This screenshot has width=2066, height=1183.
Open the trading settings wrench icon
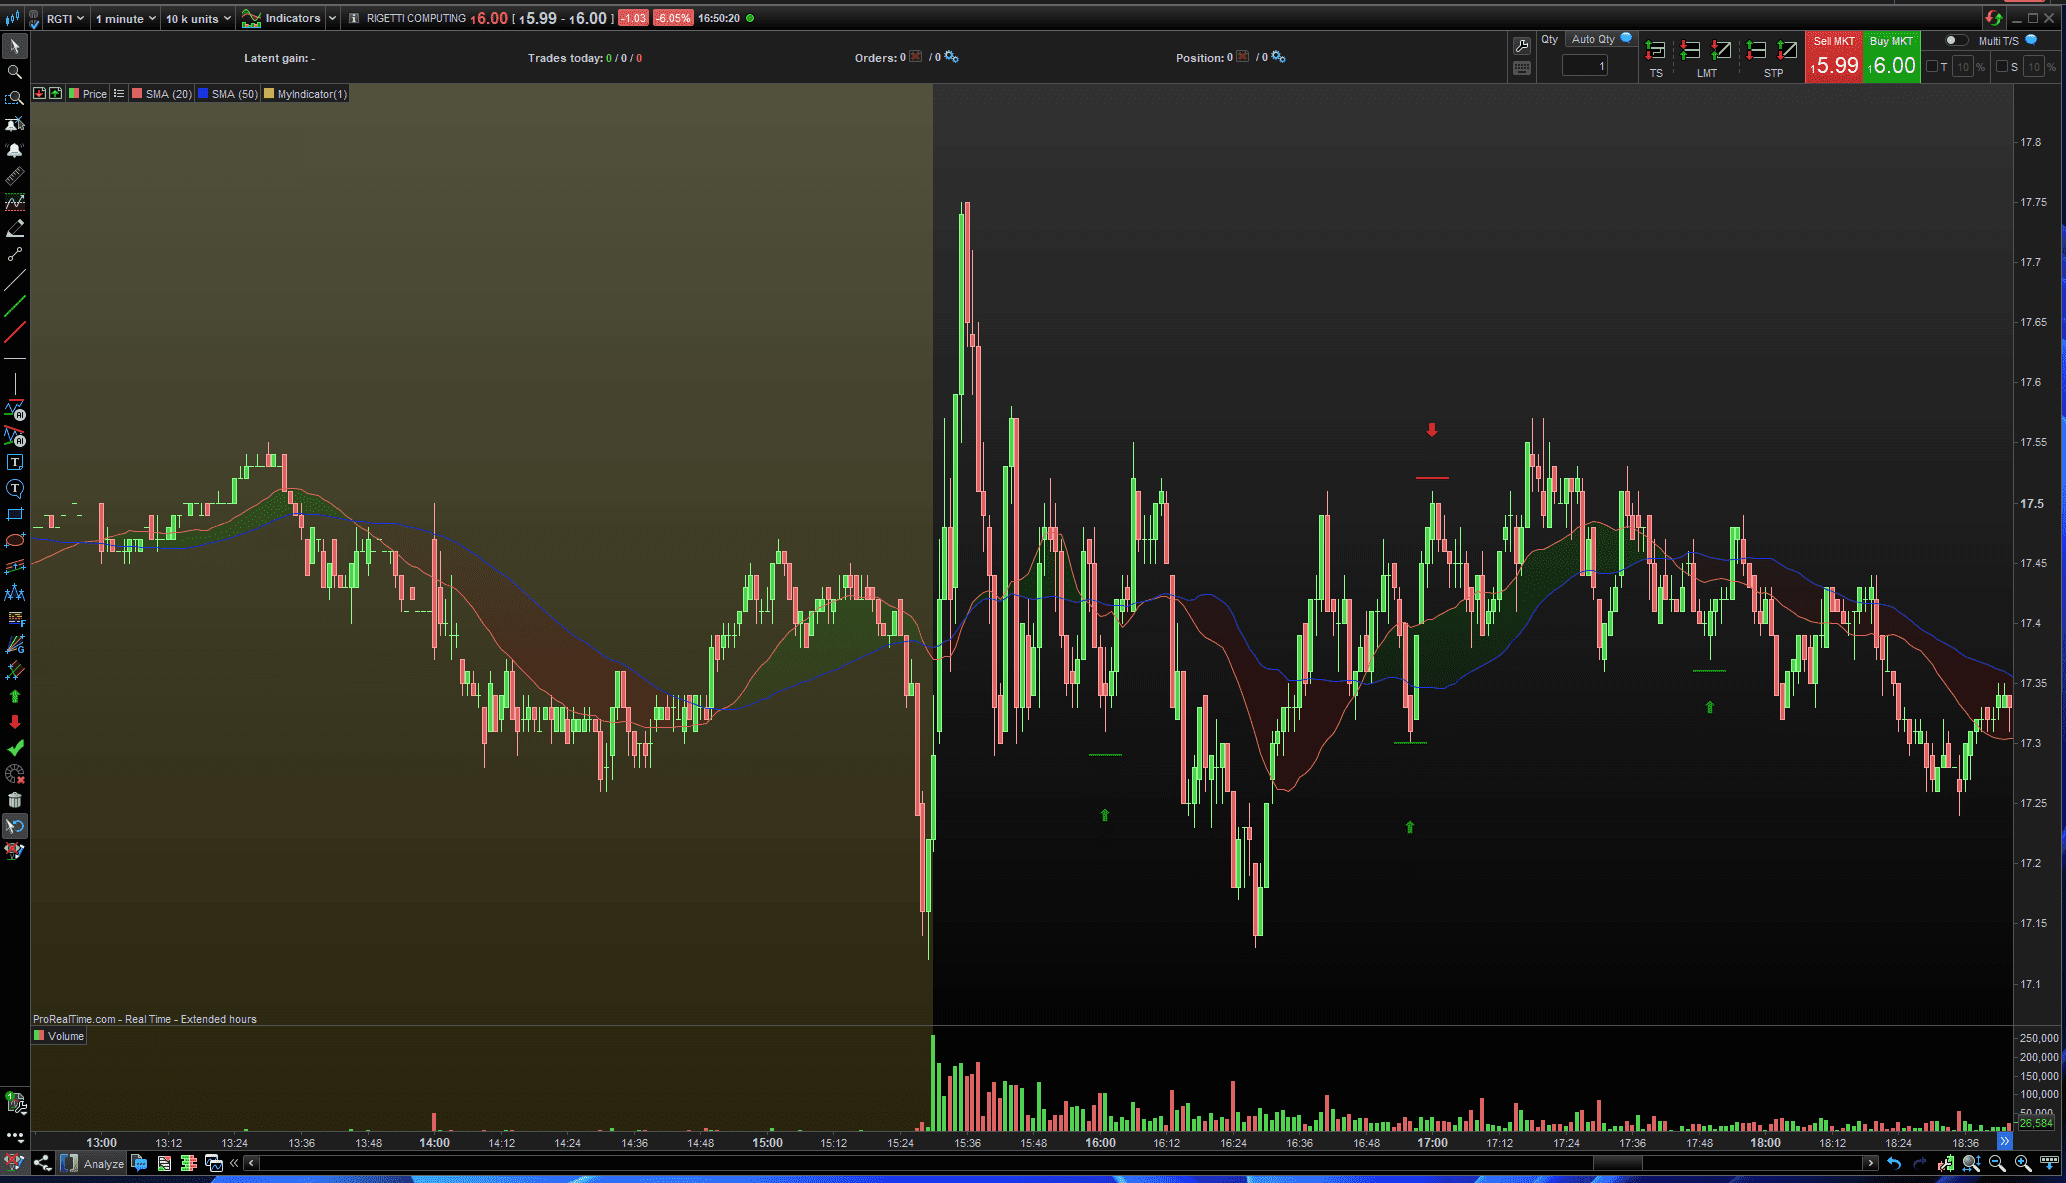pyautogui.click(x=1522, y=46)
